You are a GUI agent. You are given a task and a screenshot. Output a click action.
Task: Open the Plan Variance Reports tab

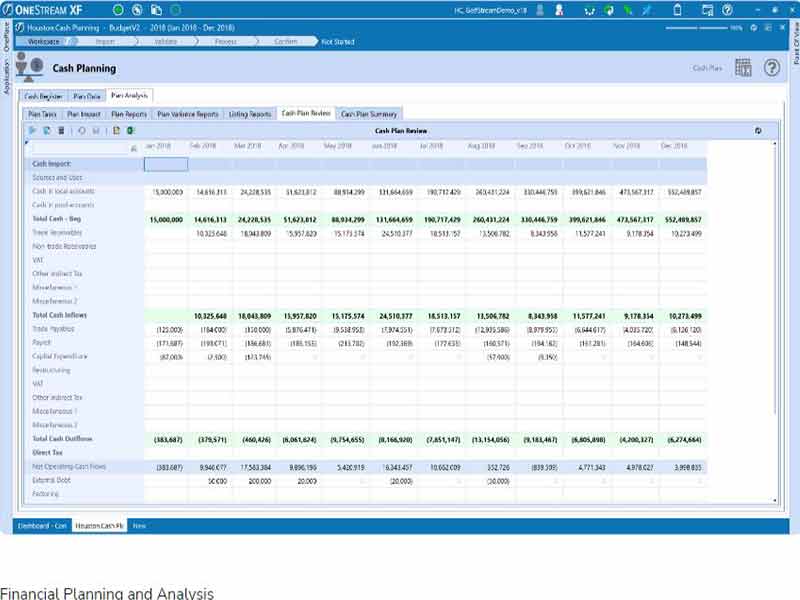(188, 114)
